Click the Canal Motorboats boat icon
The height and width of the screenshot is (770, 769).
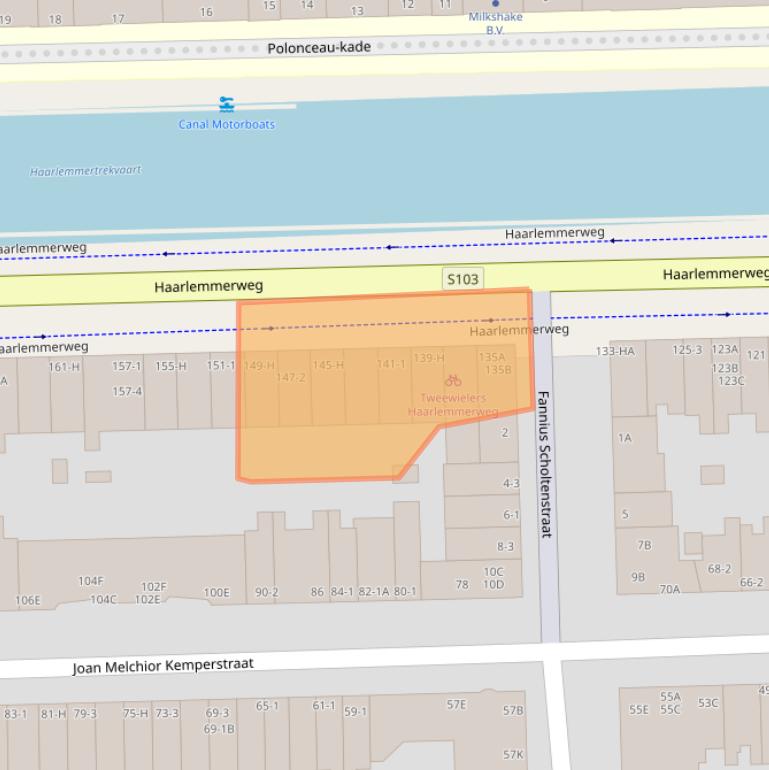[227, 104]
